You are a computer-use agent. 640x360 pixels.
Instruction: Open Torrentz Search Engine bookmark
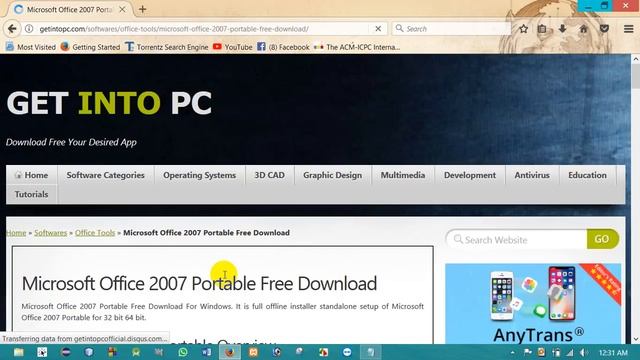coord(167,47)
